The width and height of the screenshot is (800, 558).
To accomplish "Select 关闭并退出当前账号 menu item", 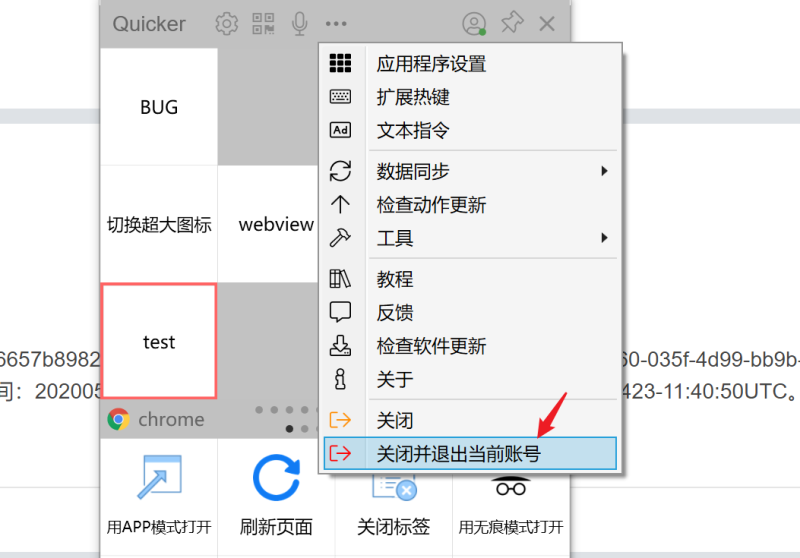I will click(470, 453).
